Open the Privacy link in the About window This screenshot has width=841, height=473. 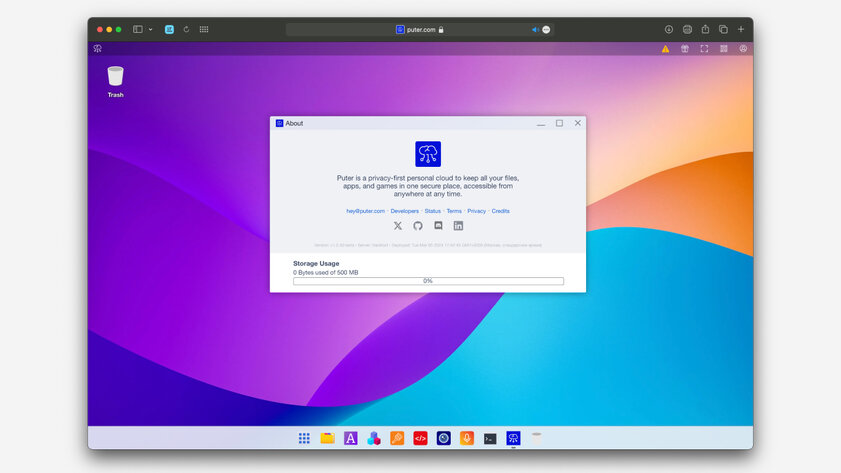tap(476, 211)
